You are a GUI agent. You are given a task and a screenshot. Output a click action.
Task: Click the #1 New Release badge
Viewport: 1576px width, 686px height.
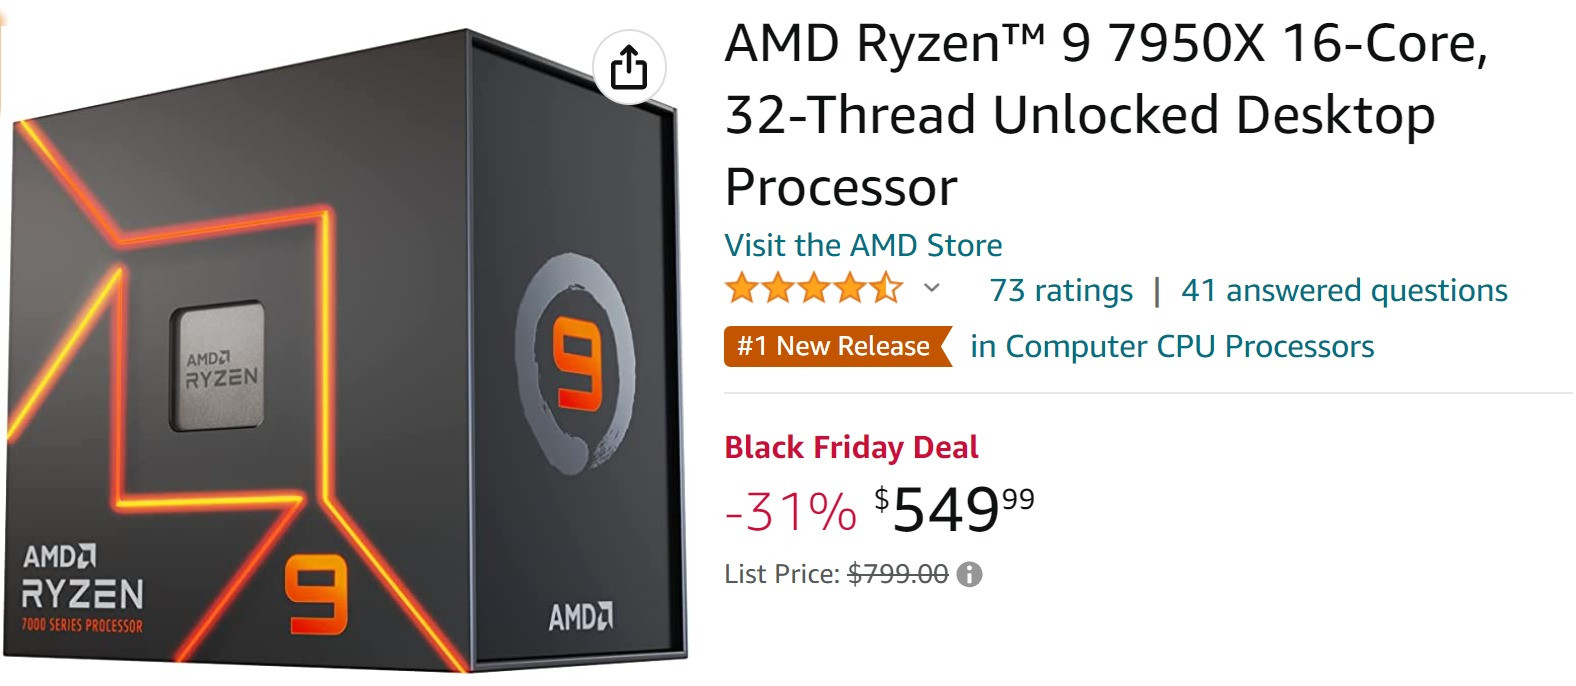tap(838, 346)
